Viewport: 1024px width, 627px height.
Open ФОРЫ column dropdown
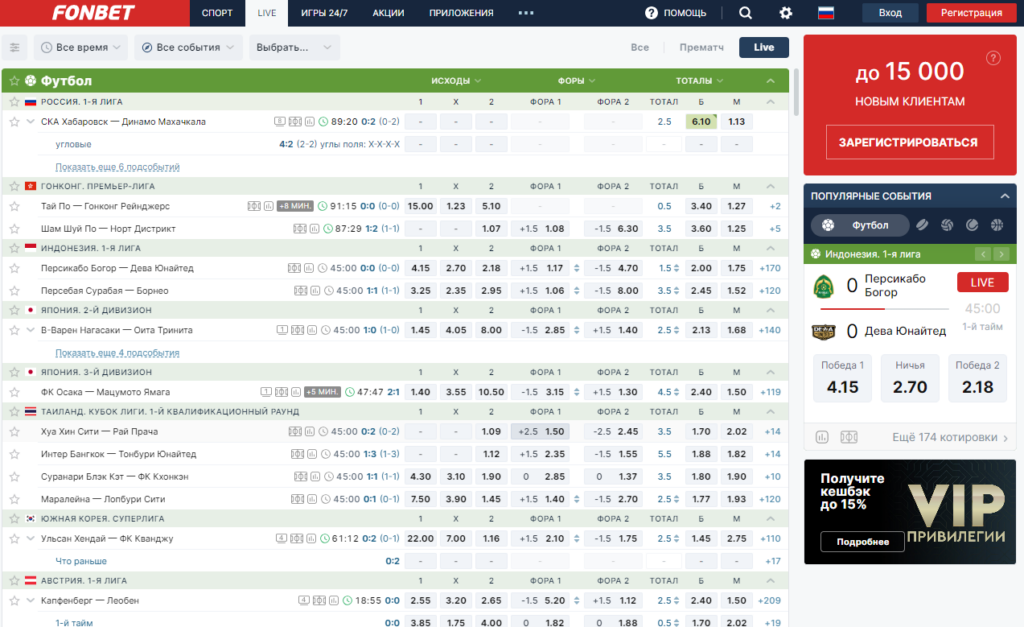(577, 81)
